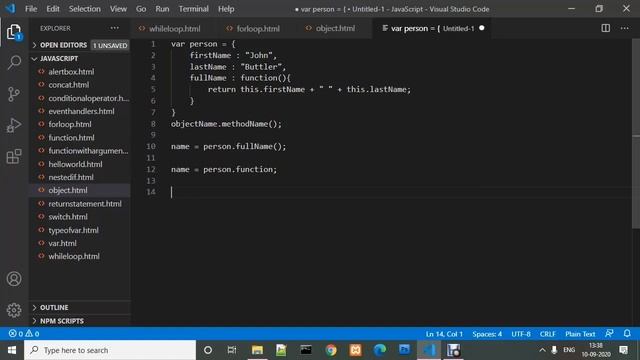
Task: Open the Manage gear settings icon
Action: click(14, 310)
